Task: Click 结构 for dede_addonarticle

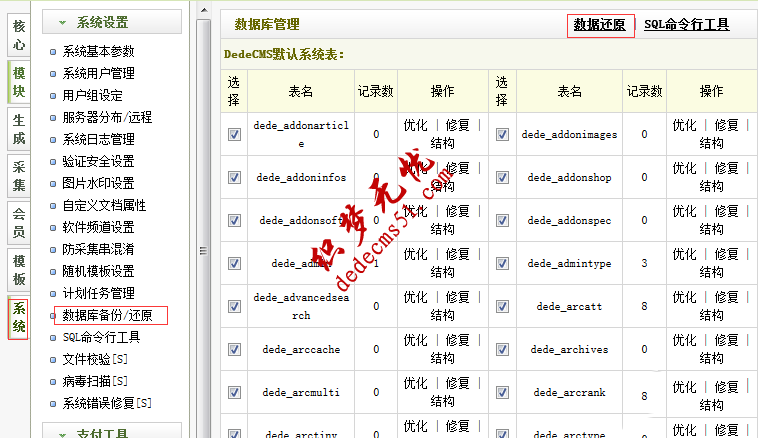Action: coord(442,144)
